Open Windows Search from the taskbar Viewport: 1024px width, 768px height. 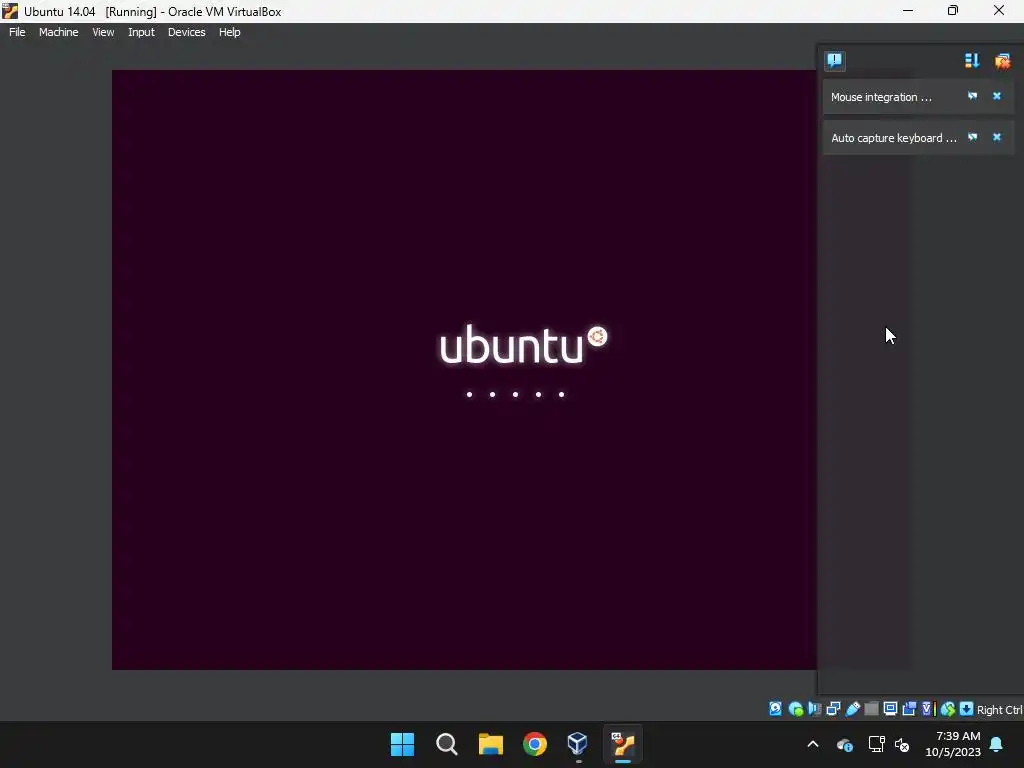[447, 744]
